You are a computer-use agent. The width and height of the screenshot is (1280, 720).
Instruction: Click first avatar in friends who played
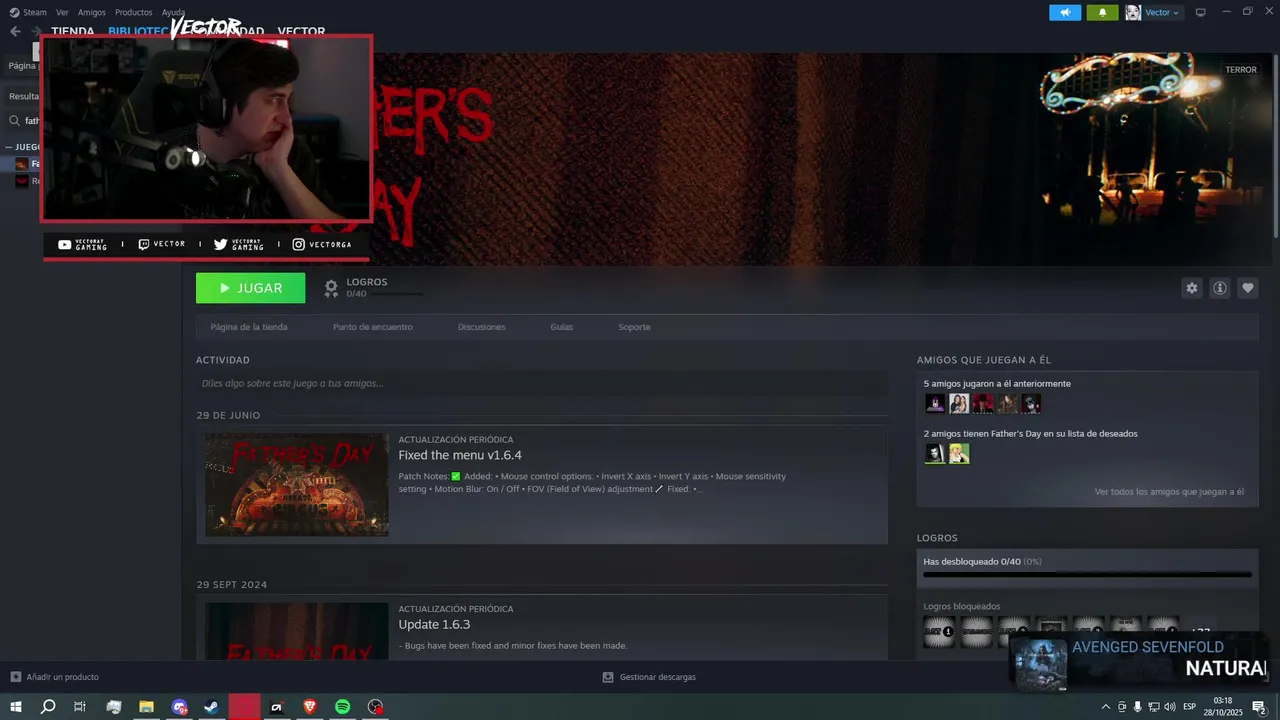pyautogui.click(x=935, y=403)
